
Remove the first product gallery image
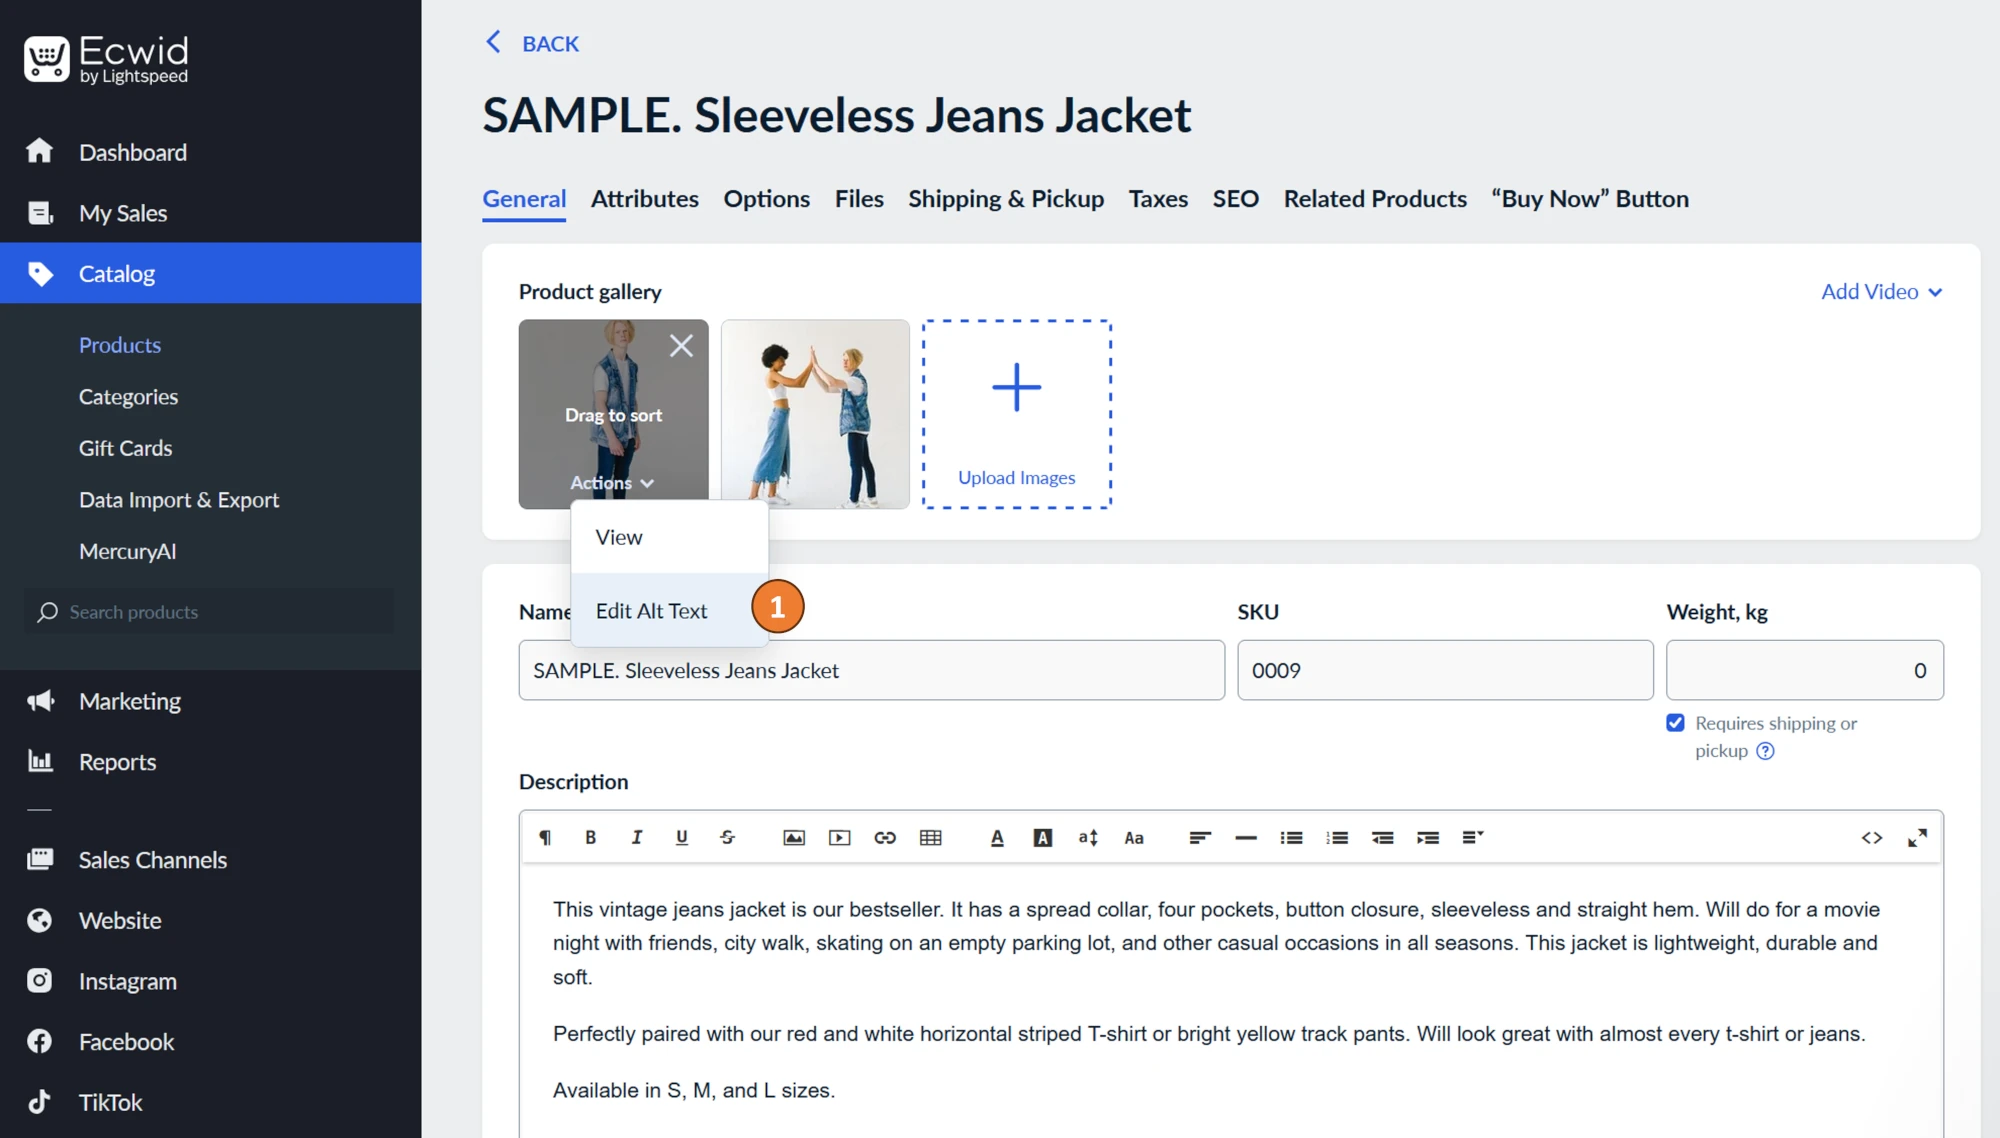click(681, 344)
